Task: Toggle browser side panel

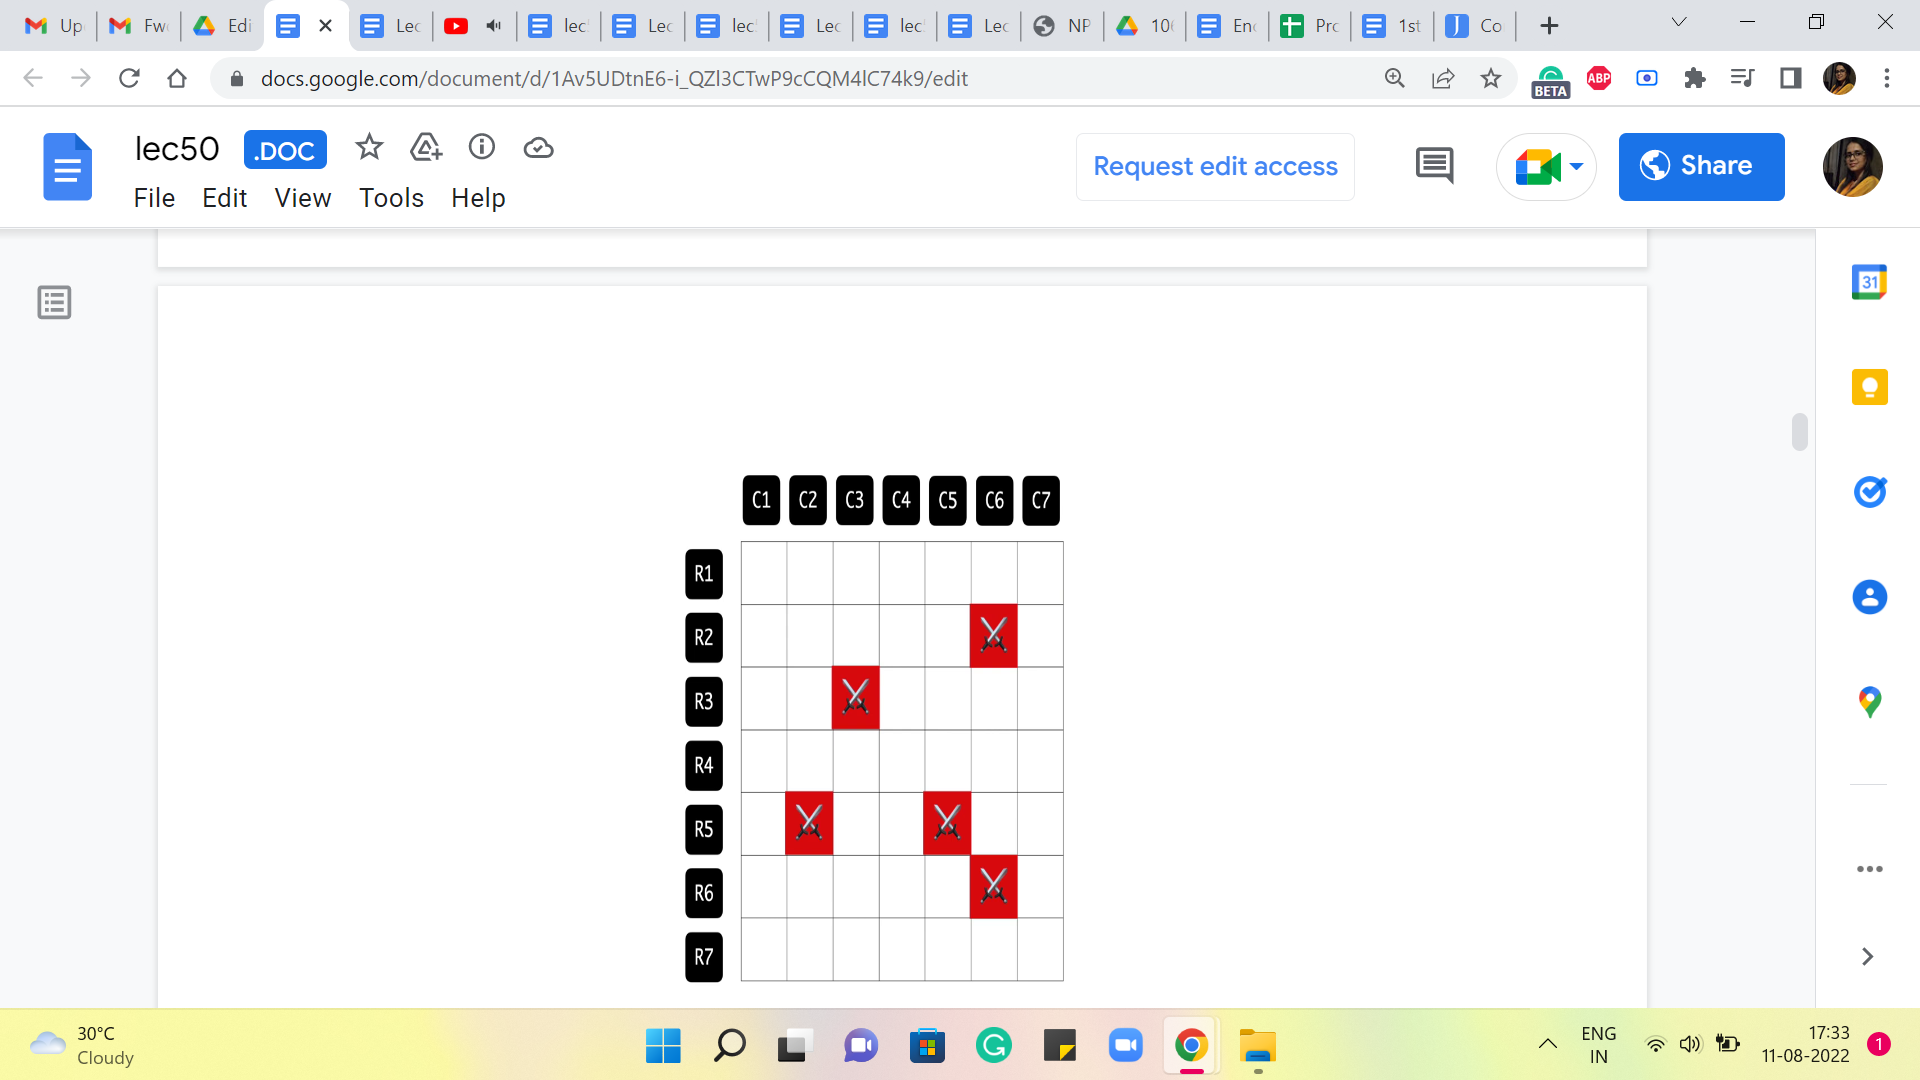Action: click(1790, 78)
